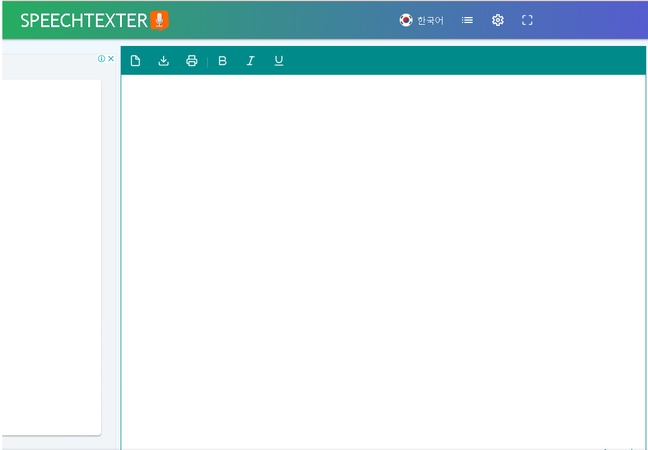648x450 pixels.
Task: Print the document using the printer icon
Action: (x=192, y=61)
